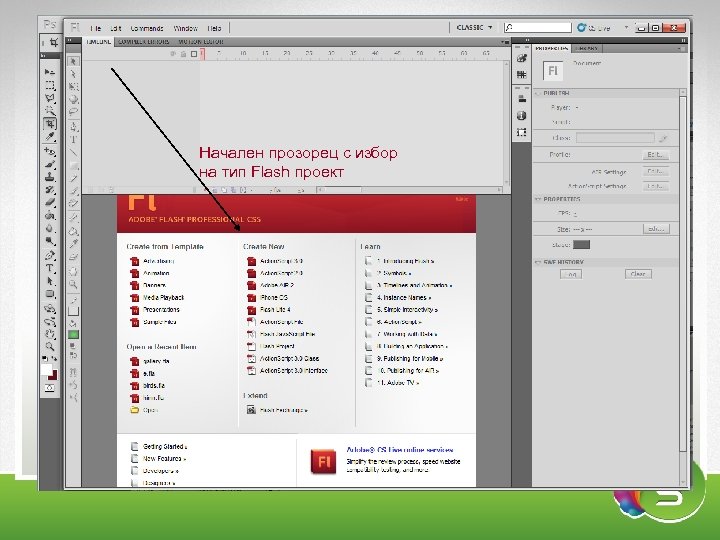Select the Lasso tool in Flash toolbar
720x540 pixels.
point(73,112)
